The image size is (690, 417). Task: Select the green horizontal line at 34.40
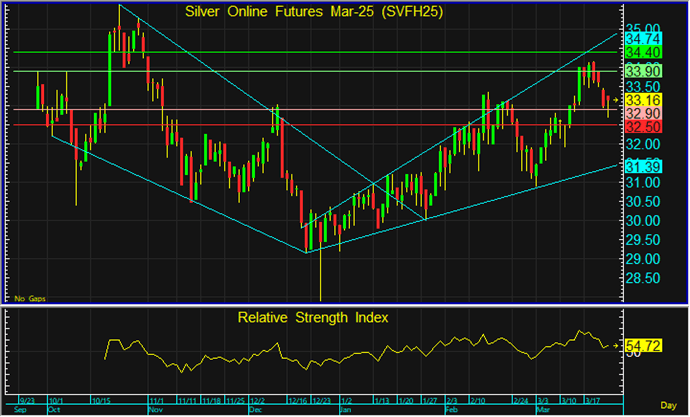tap(300, 51)
